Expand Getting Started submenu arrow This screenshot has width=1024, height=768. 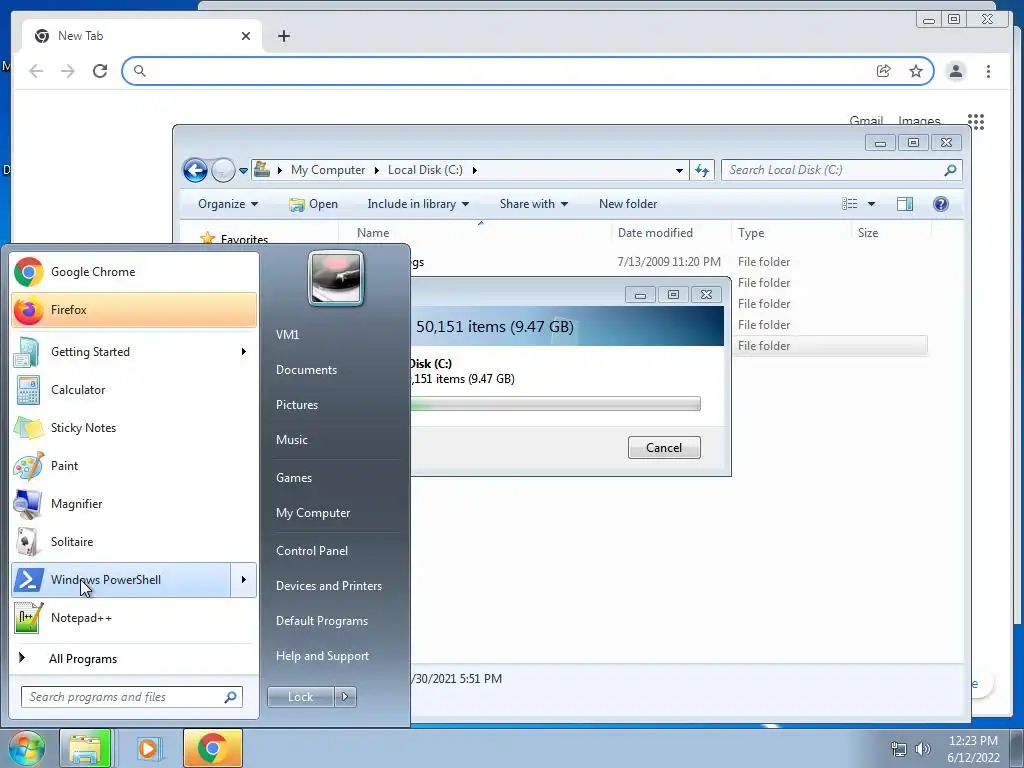[x=244, y=352]
